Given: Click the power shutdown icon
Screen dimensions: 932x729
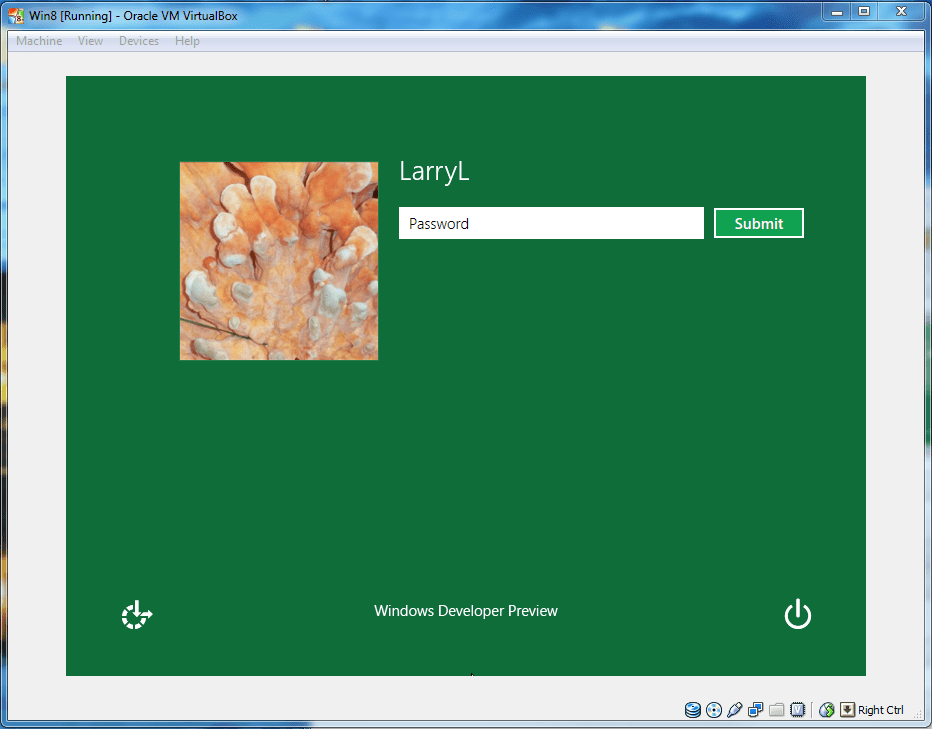Looking at the screenshot, I should click(798, 614).
